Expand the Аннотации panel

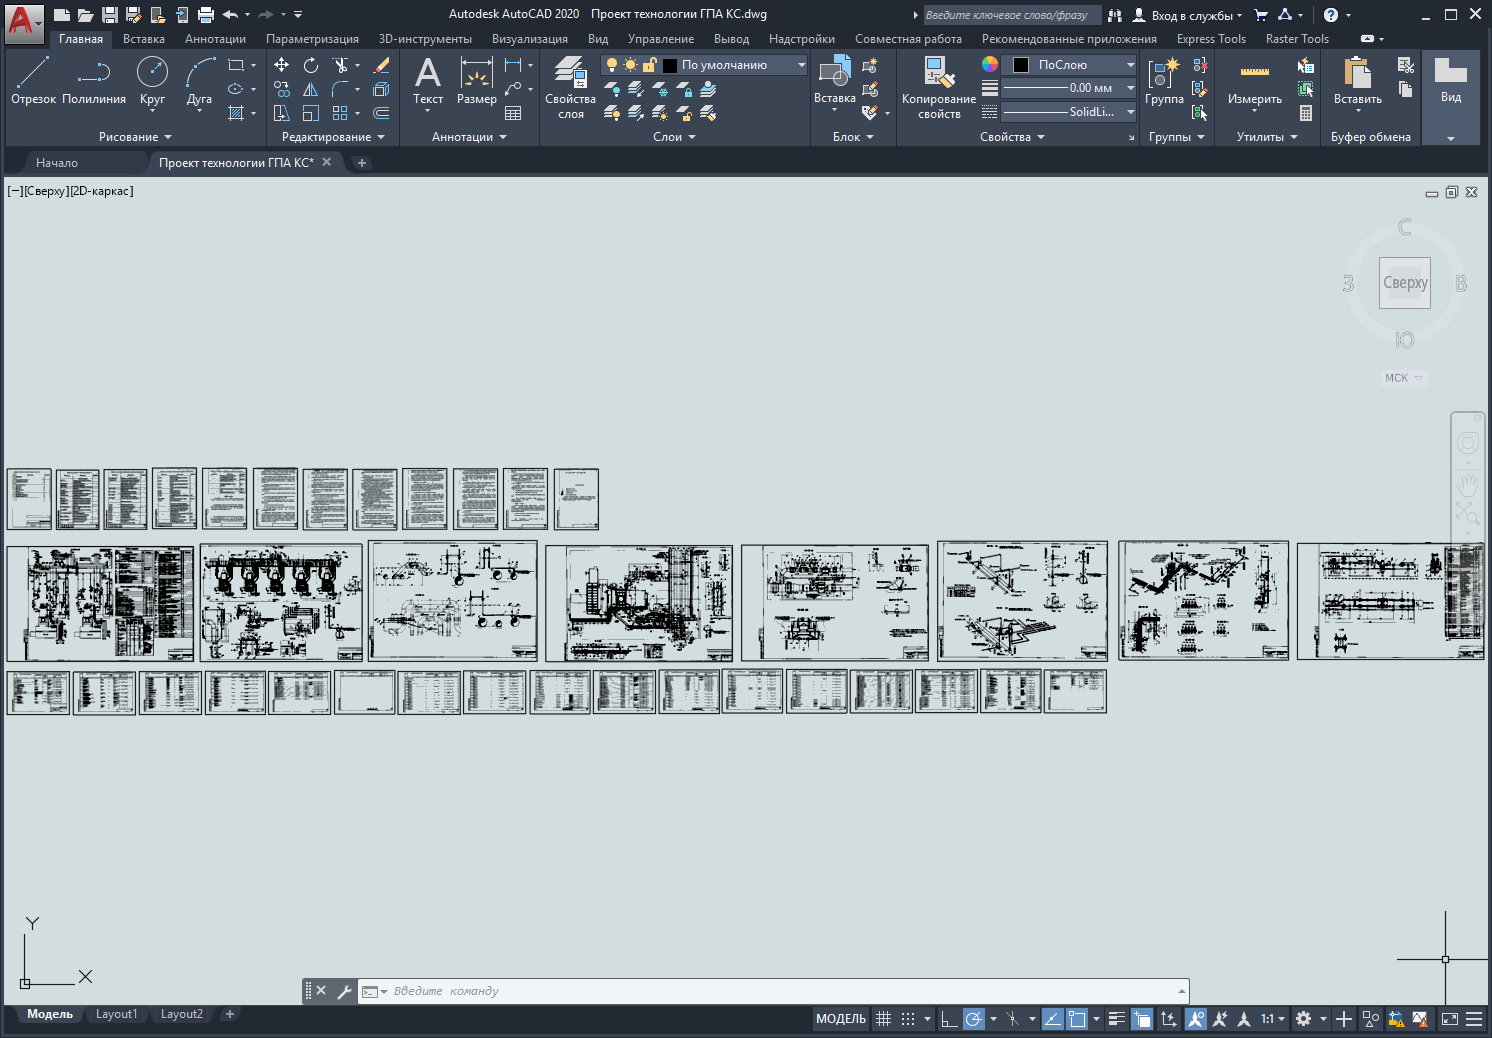(x=469, y=137)
